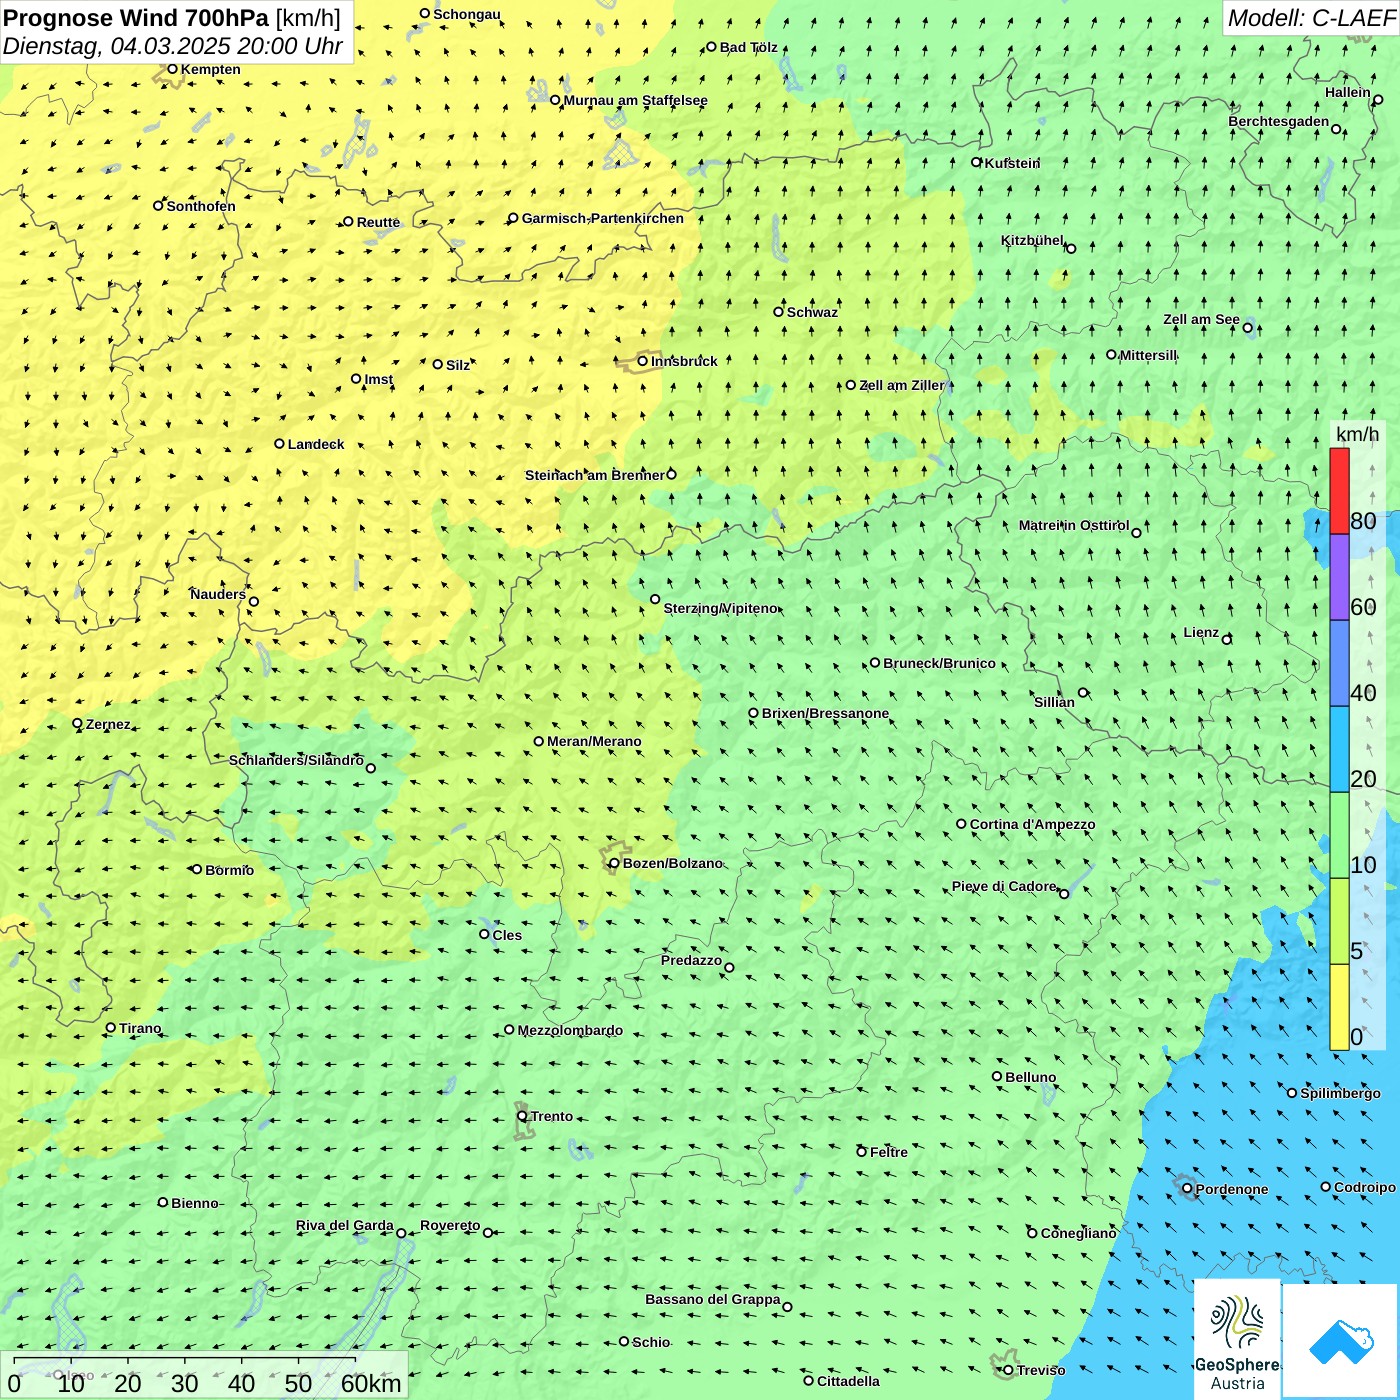Click the Riva del Garda marker

[x=401, y=1233]
